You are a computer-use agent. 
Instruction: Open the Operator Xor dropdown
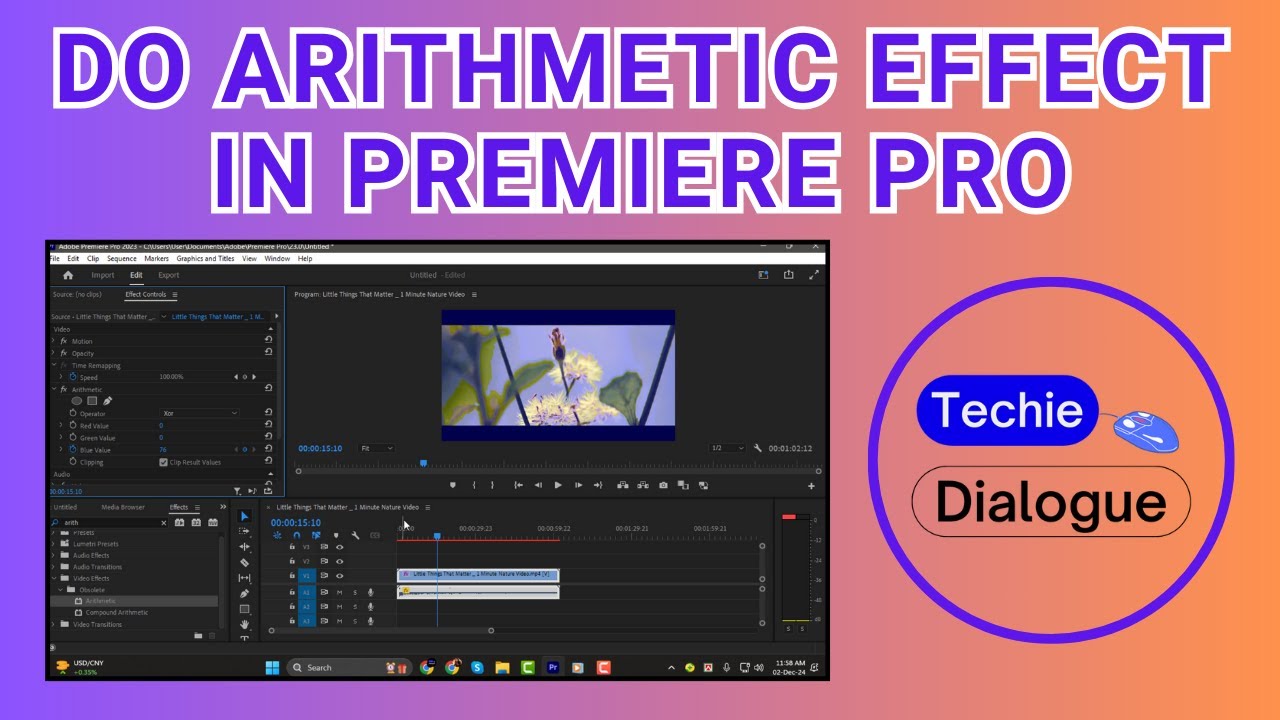click(x=200, y=413)
